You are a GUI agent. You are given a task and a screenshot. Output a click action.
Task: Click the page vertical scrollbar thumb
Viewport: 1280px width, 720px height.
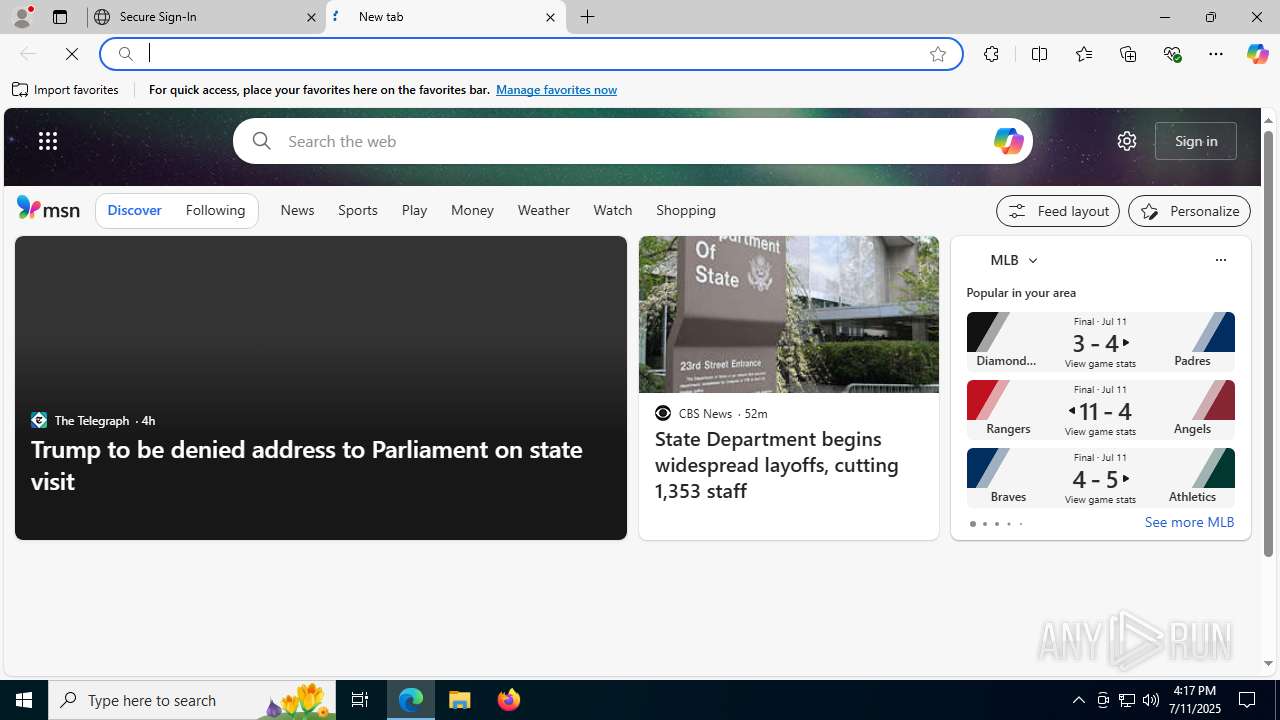pyautogui.click(x=1268, y=342)
